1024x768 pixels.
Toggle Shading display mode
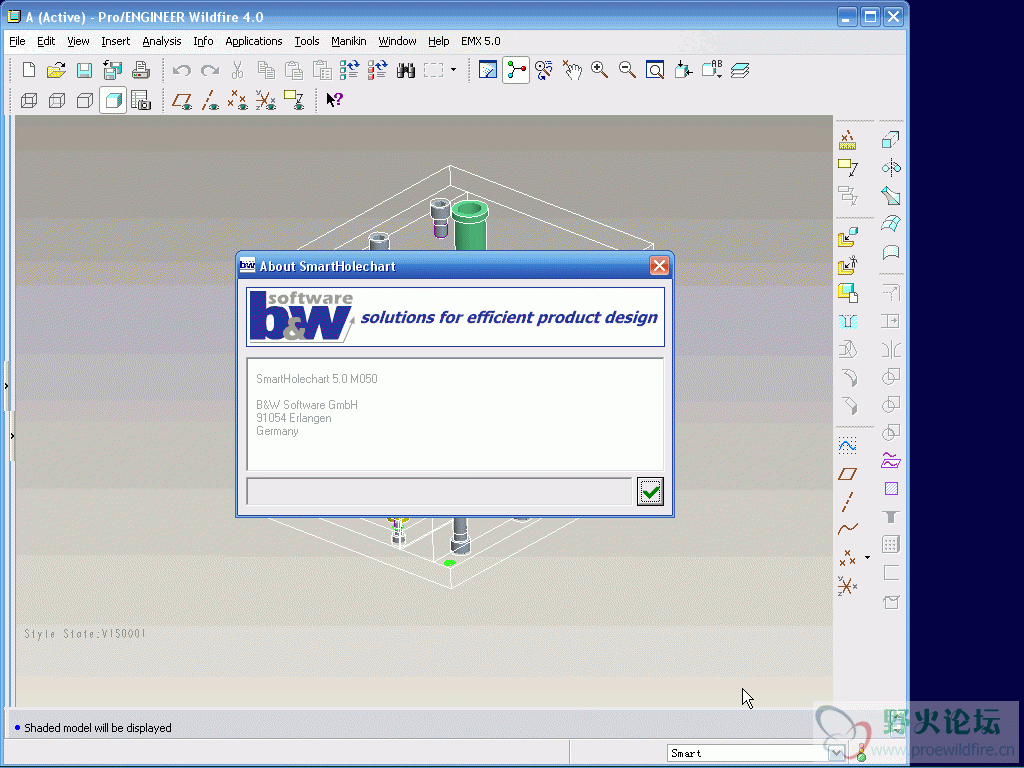(x=113, y=101)
